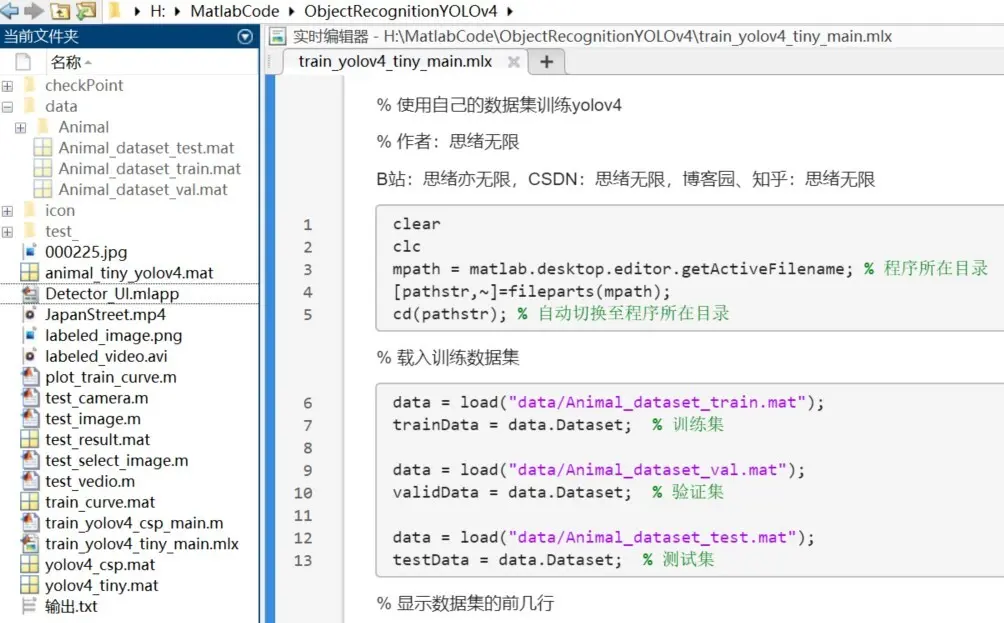Click code line 6 load train dataset
Viewport: 1004px width, 623px height.
point(608,402)
